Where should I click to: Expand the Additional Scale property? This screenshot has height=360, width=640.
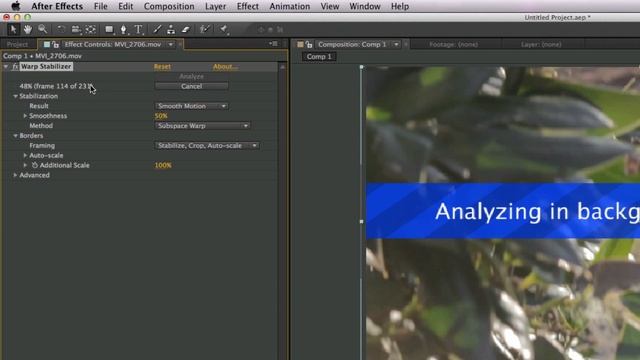click(25, 165)
